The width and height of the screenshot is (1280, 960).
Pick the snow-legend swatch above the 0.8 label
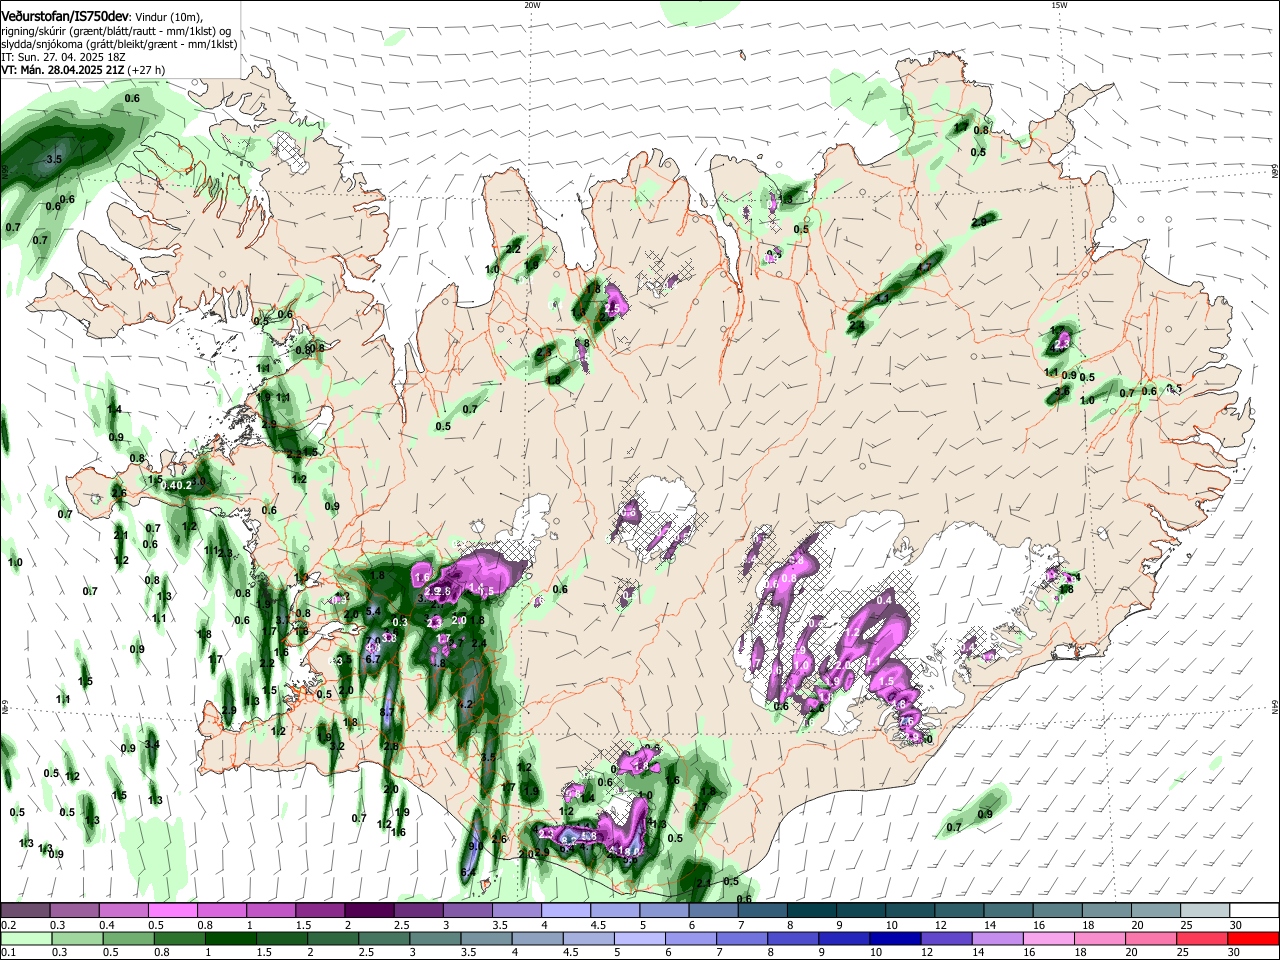(x=221, y=911)
